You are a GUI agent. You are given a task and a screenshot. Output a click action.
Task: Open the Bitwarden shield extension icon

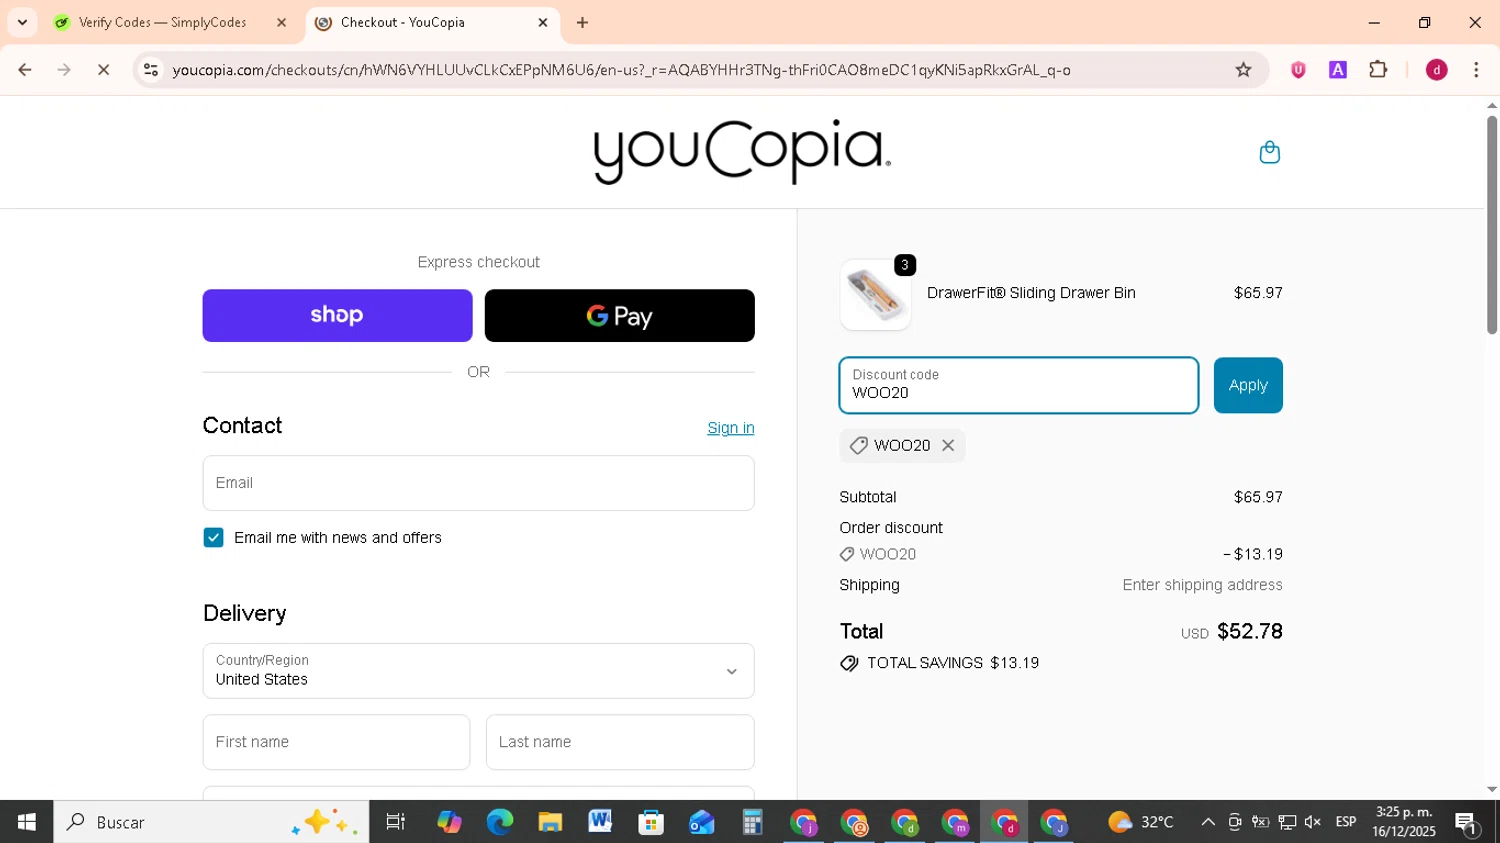(x=1298, y=70)
